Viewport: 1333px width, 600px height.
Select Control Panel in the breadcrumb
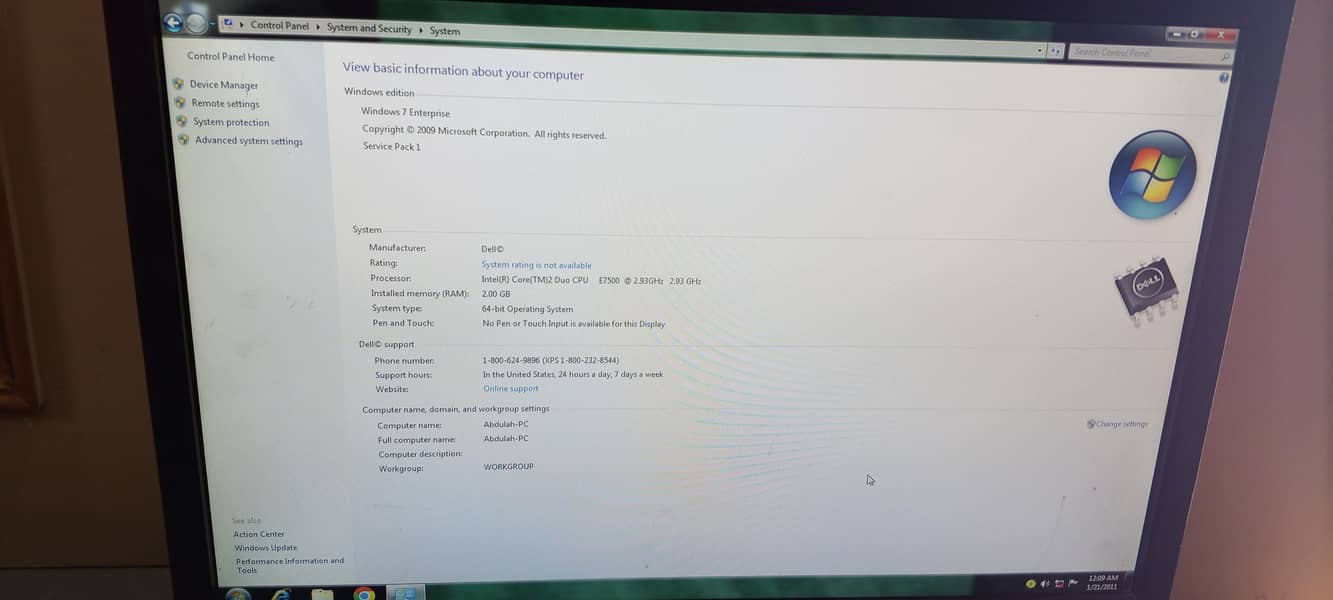pos(279,26)
